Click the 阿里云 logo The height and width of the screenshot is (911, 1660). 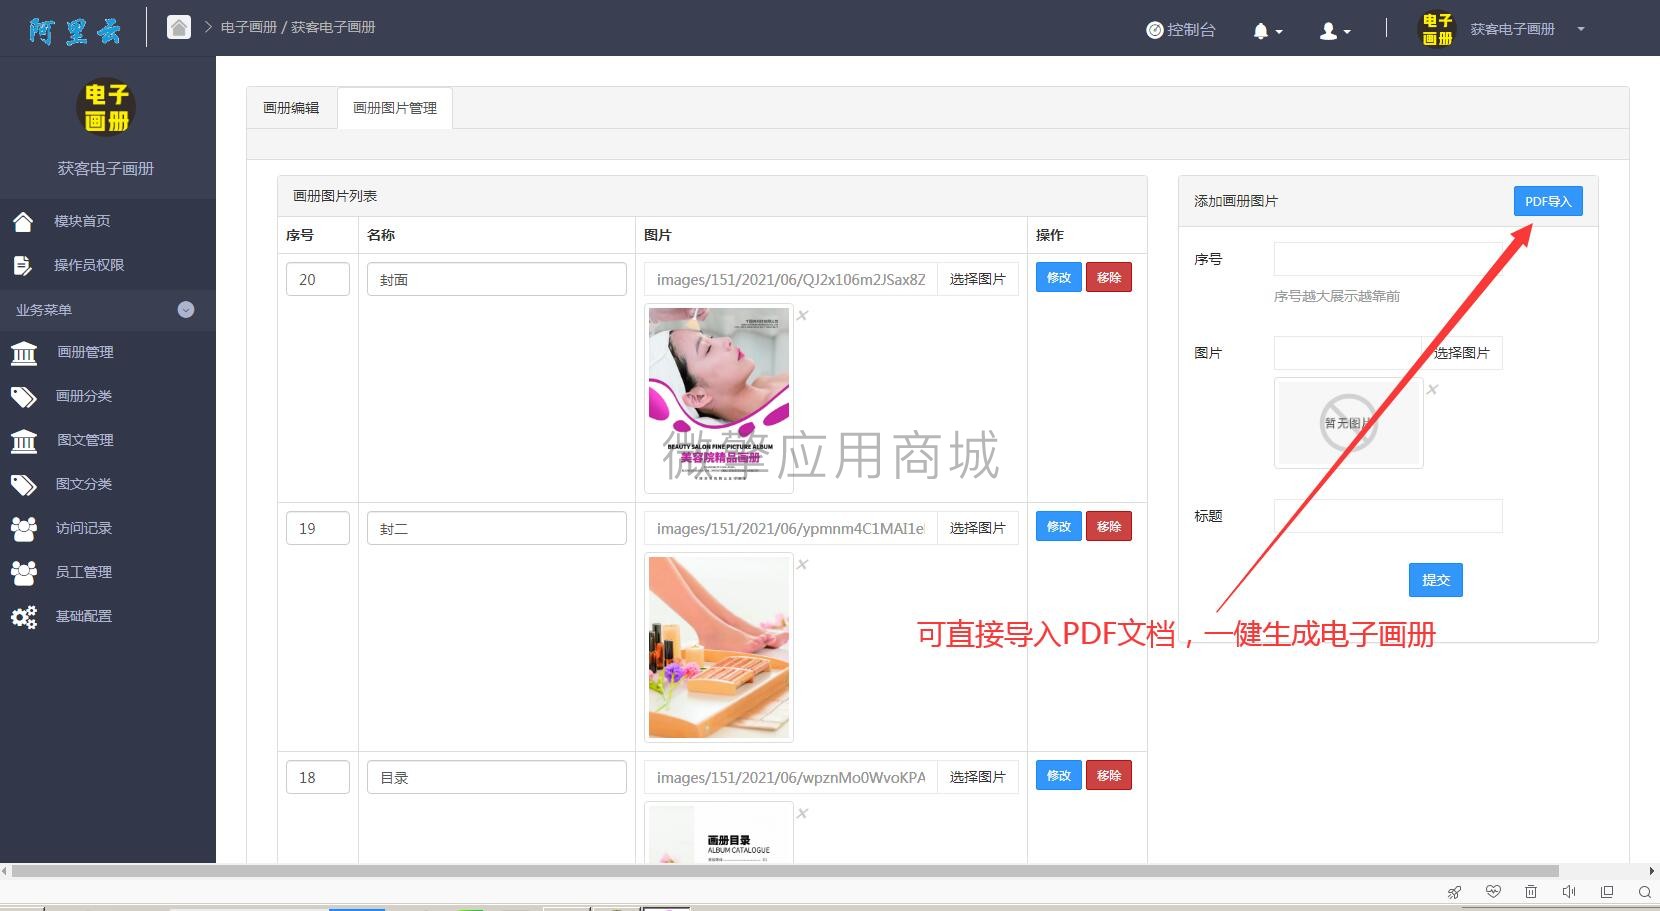pyautogui.click(x=75, y=31)
